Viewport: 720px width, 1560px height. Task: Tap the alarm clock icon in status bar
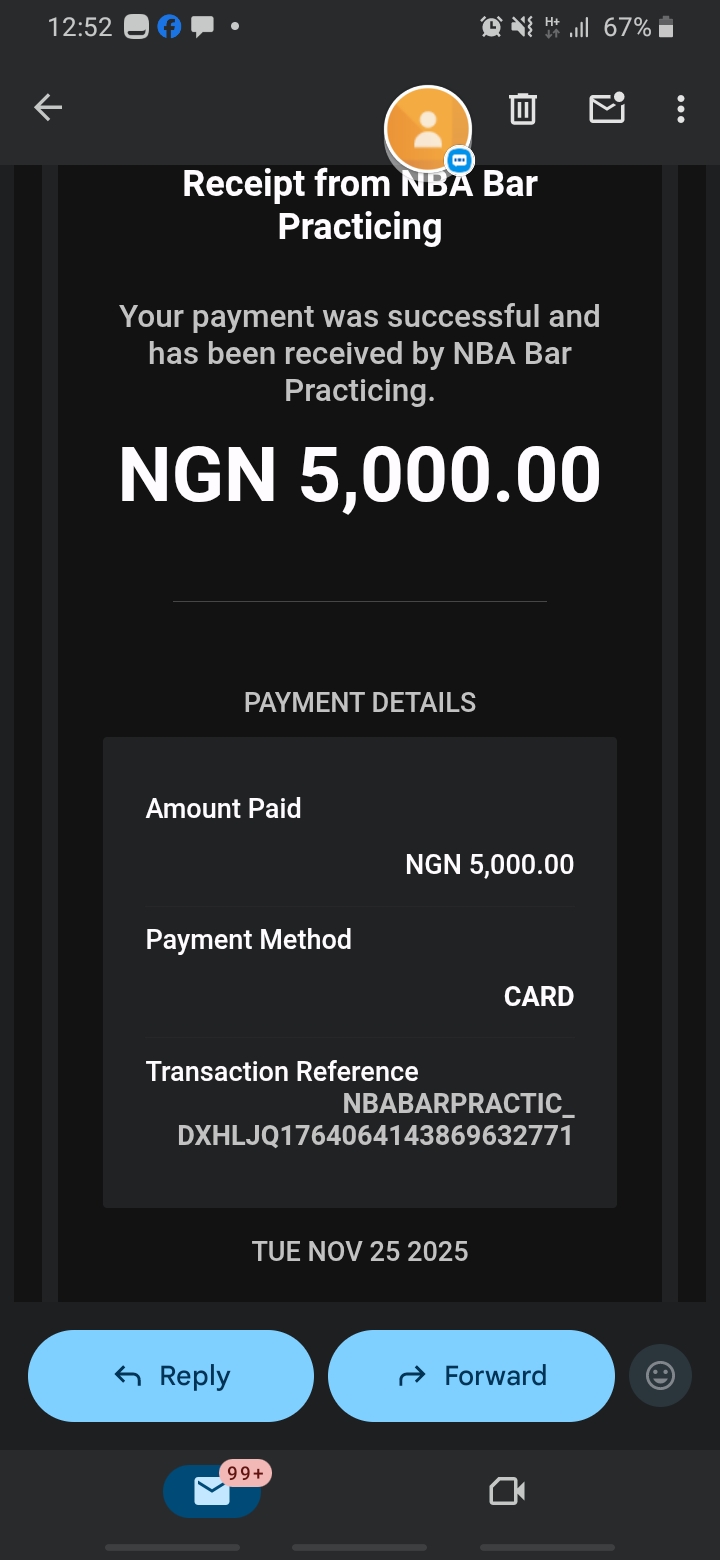(491, 28)
